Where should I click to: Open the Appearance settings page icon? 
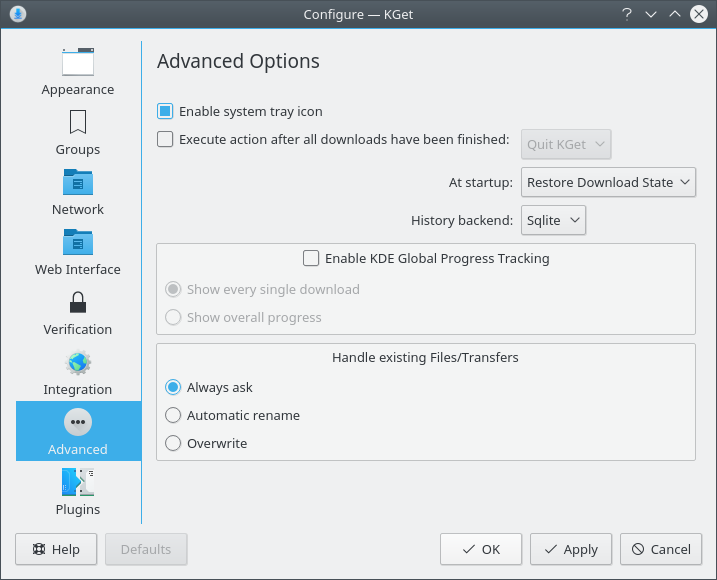pyautogui.click(x=78, y=63)
